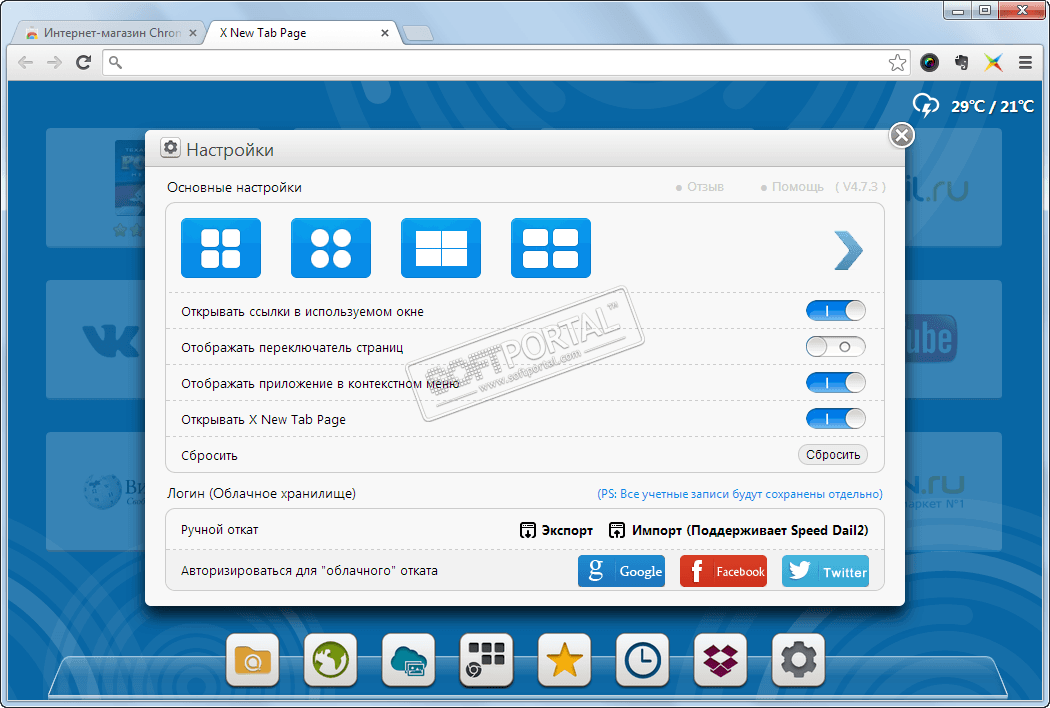
Task: Select the four circles grid layout
Action: [x=331, y=248]
